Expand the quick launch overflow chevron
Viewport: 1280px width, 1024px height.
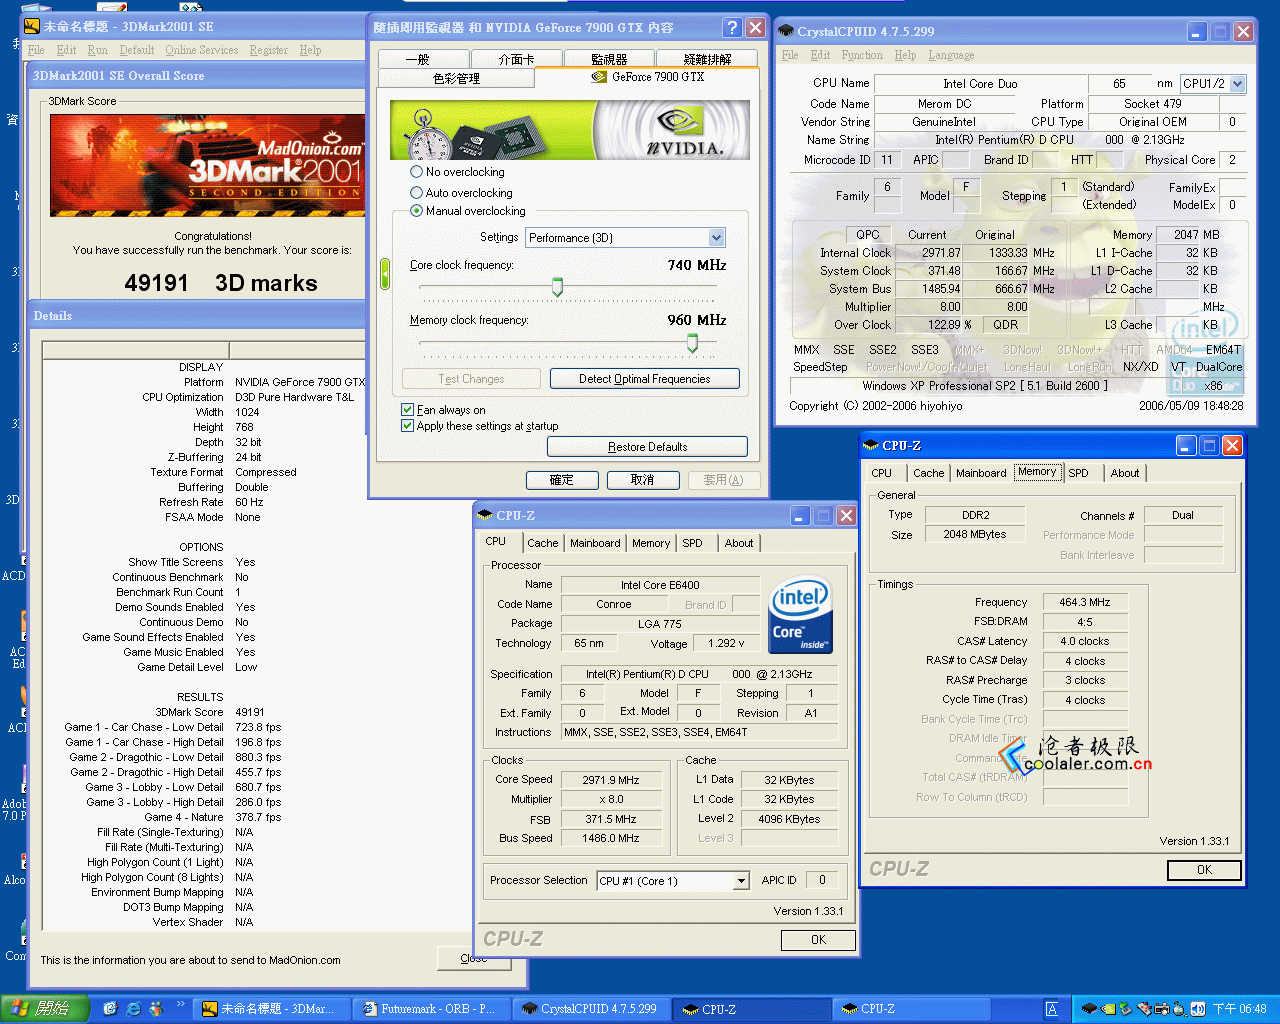tap(181, 1004)
